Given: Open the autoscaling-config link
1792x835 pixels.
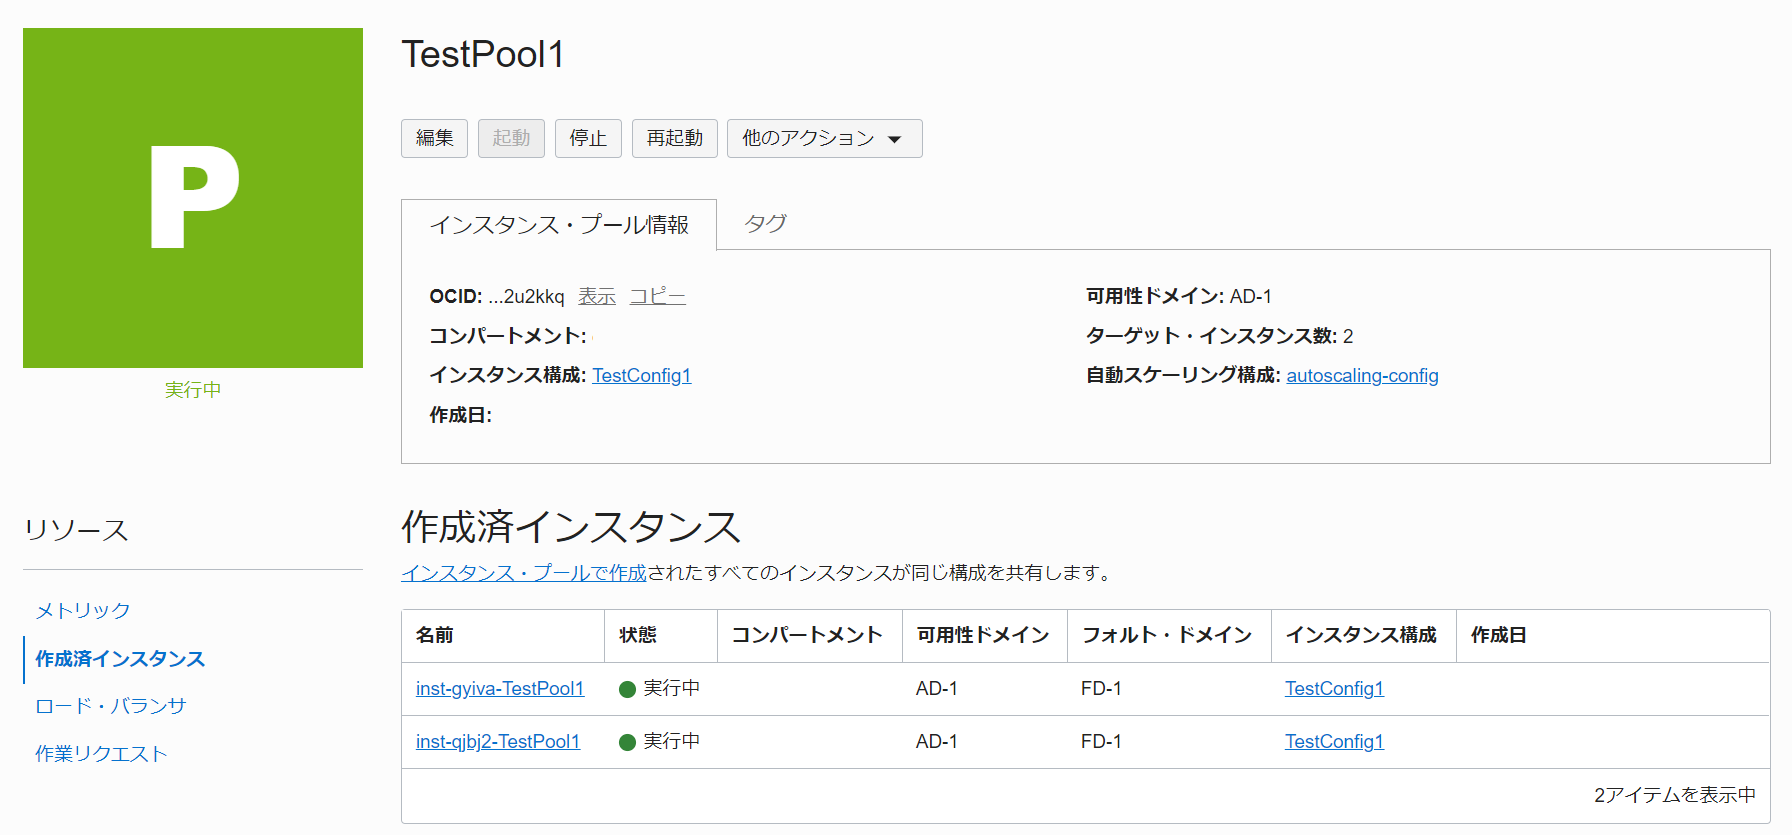Looking at the screenshot, I should pyautogui.click(x=1361, y=376).
